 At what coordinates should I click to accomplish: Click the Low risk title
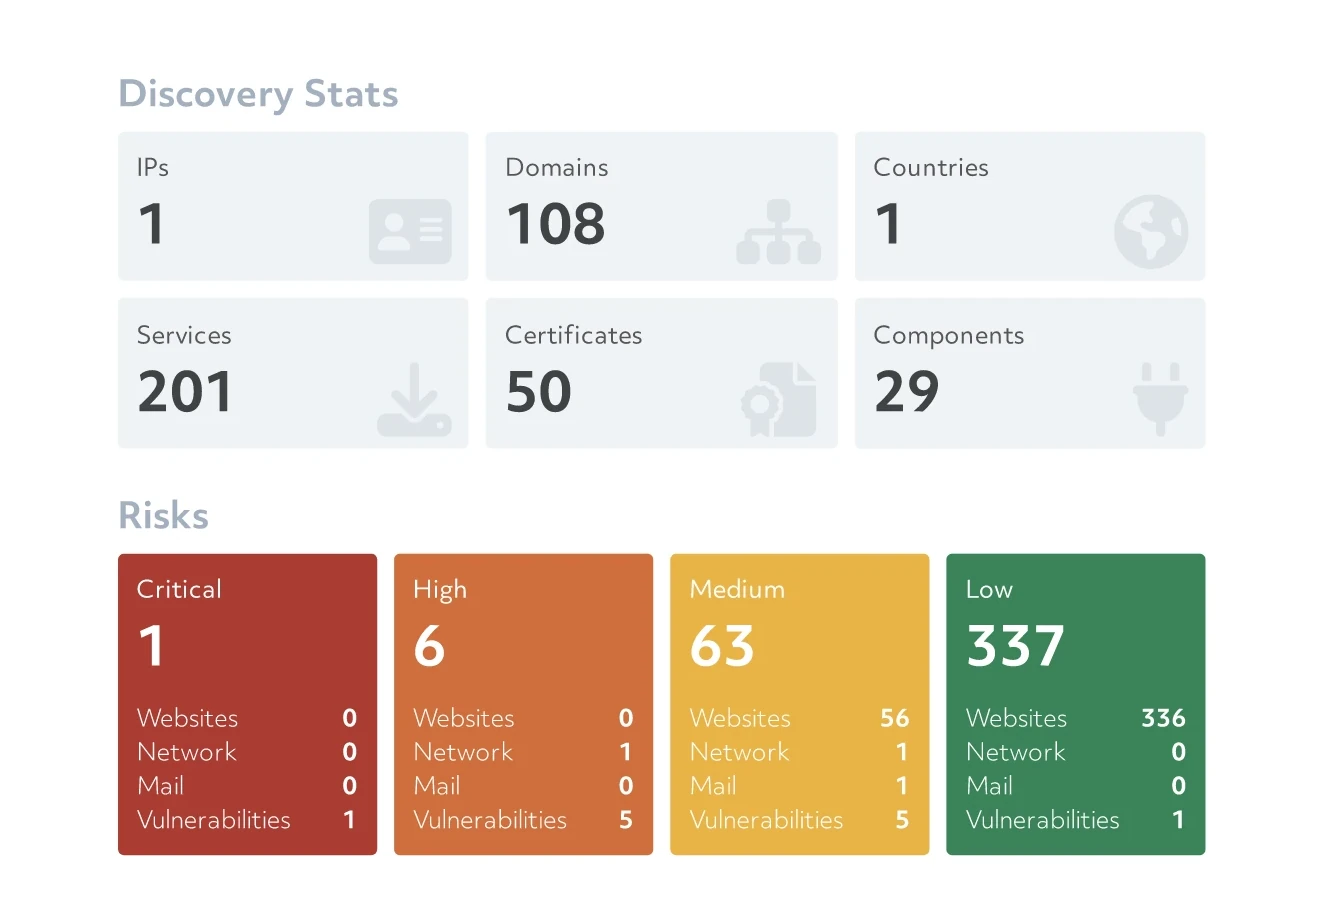pyautogui.click(x=989, y=589)
